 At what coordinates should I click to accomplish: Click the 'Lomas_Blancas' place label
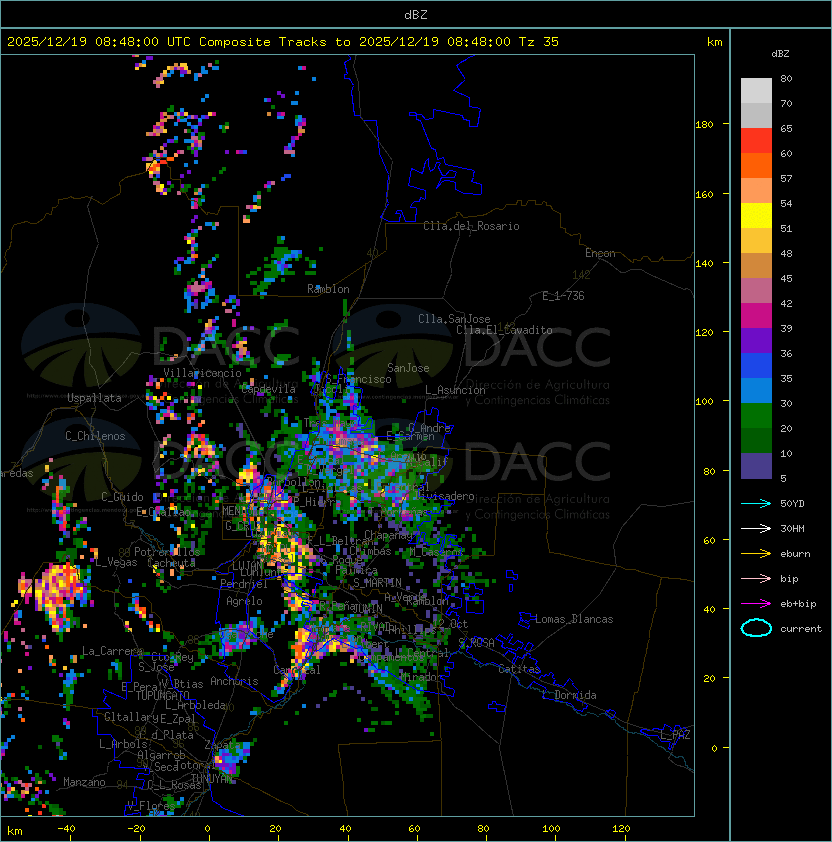pyautogui.click(x=574, y=619)
